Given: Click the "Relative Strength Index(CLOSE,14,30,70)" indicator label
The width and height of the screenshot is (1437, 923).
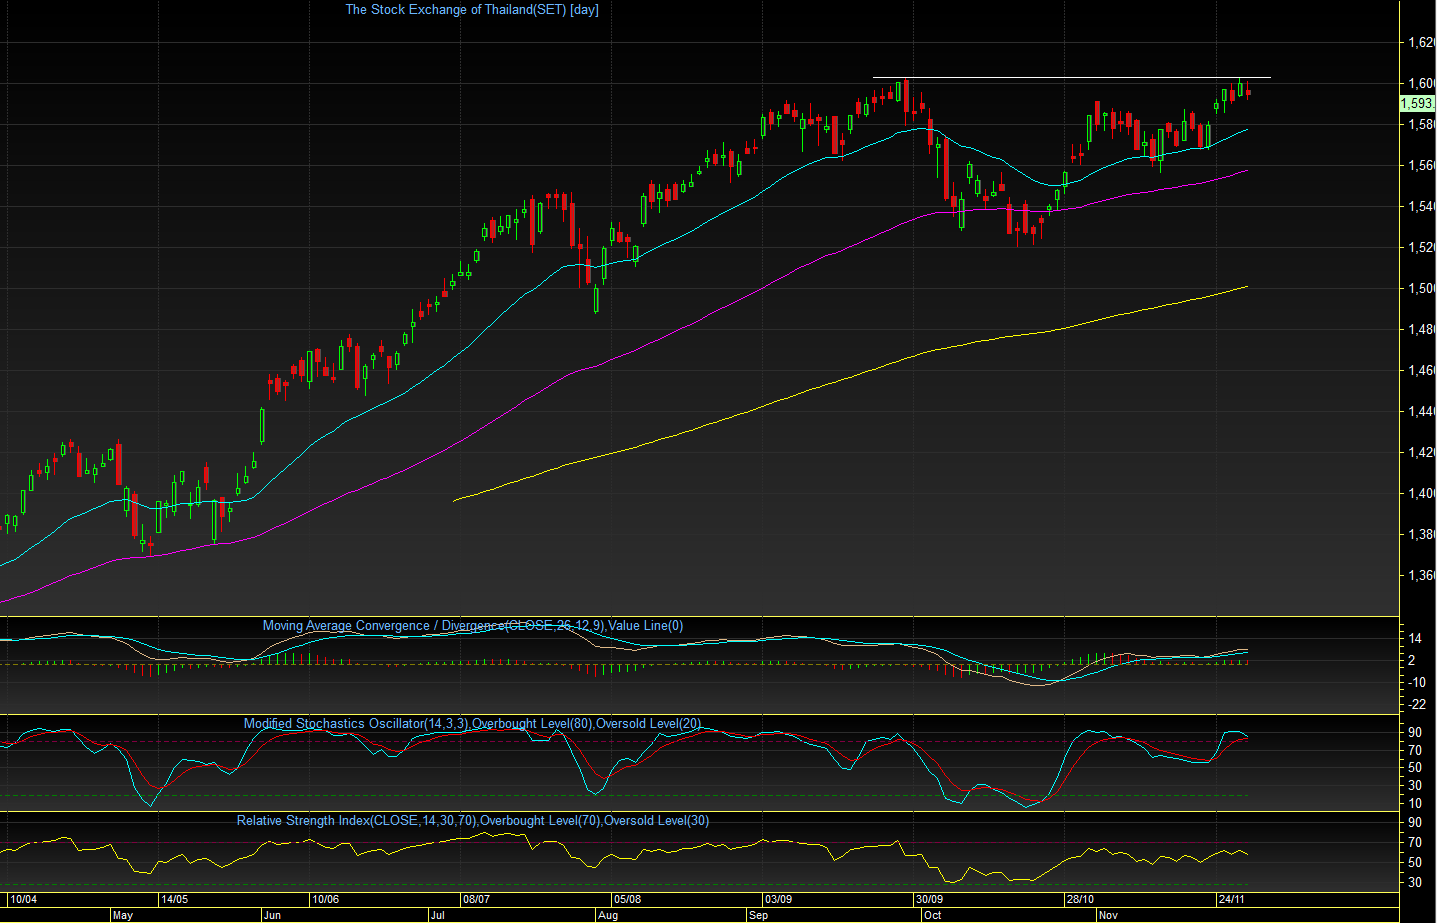Looking at the screenshot, I should 357,821.
